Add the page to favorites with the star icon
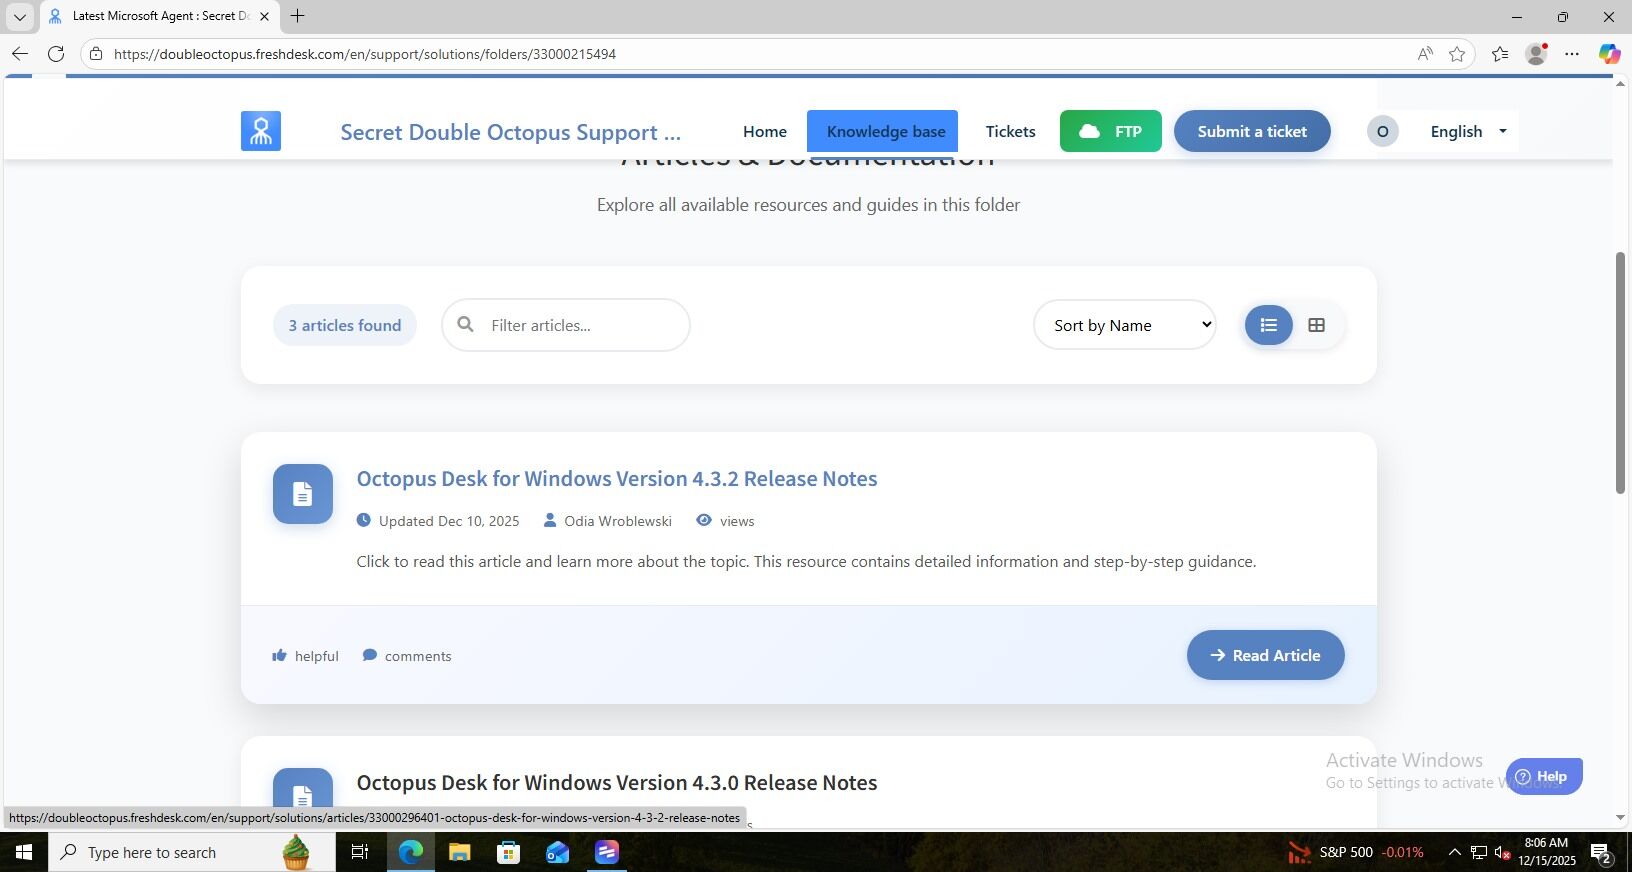This screenshot has height=872, width=1632. (1457, 54)
